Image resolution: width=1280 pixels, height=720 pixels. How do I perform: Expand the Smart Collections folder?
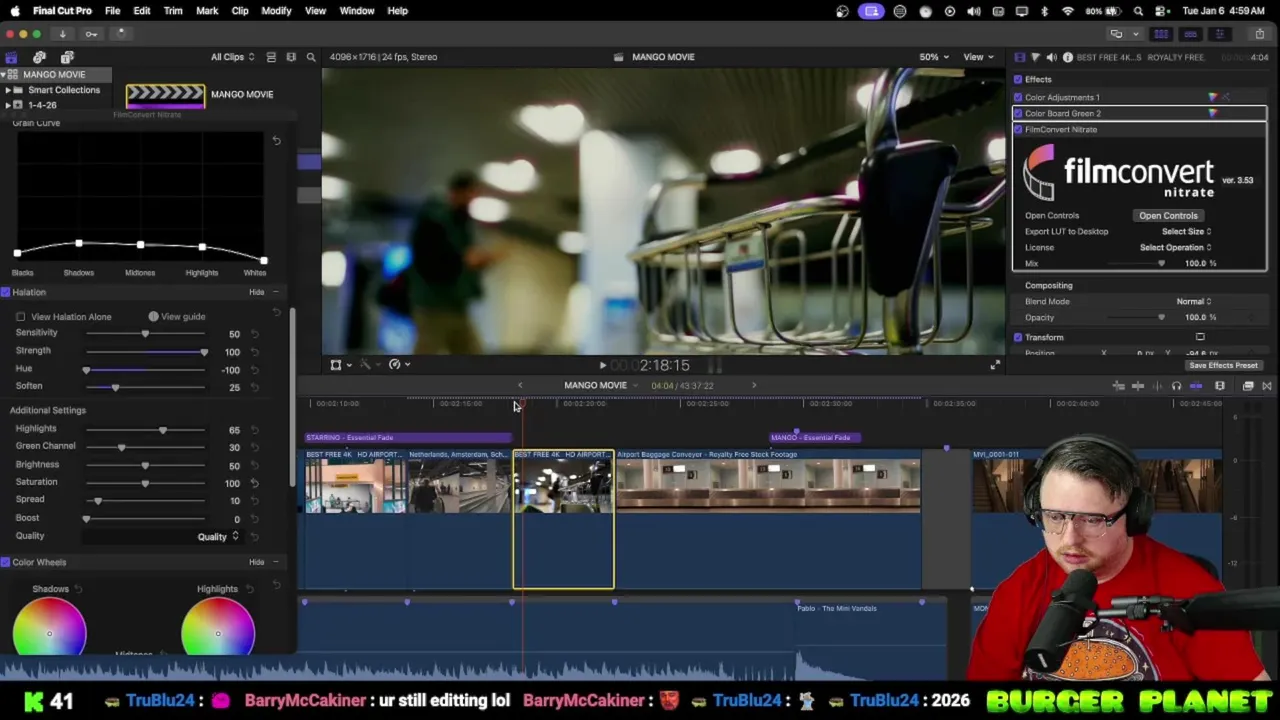pyautogui.click(x=7, y=90)
